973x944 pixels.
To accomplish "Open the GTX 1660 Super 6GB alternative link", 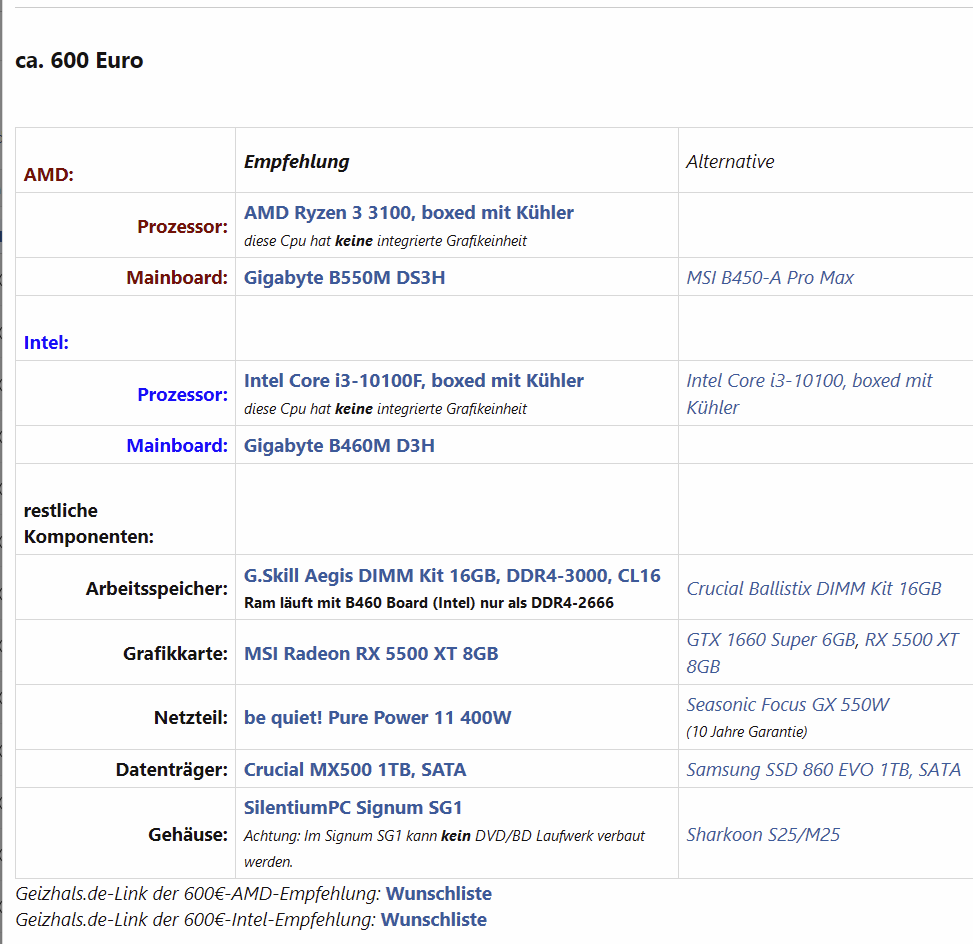I will point(771,640).
